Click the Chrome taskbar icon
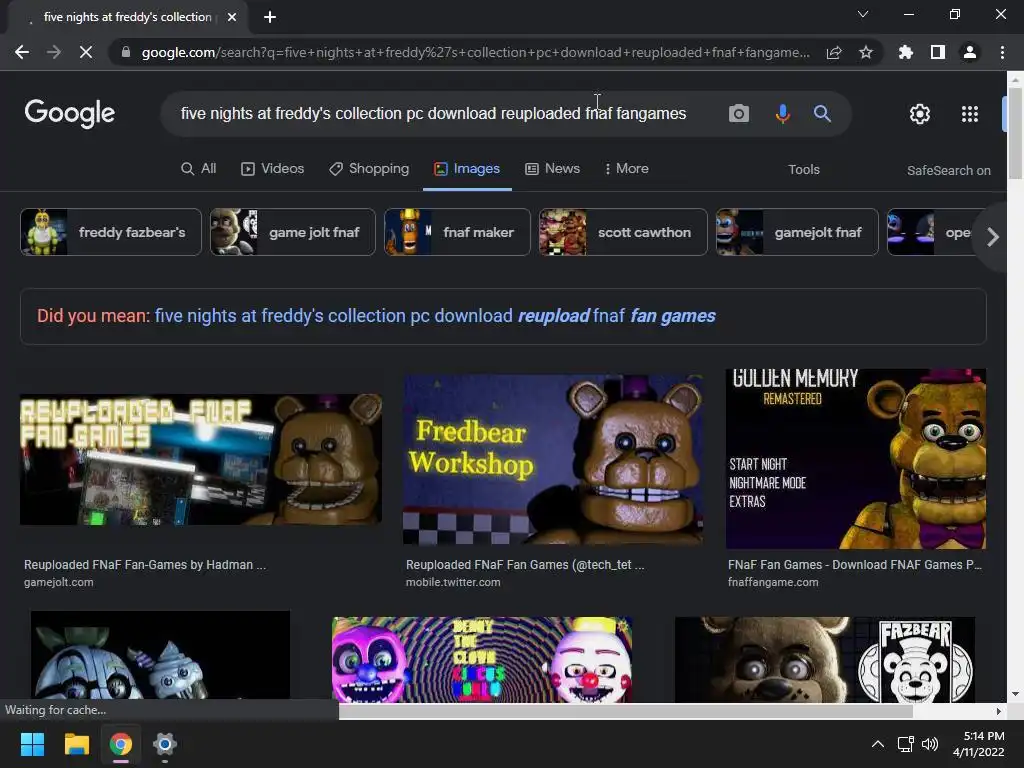Viewport: 1024px width, 768px height. point(121,744)
